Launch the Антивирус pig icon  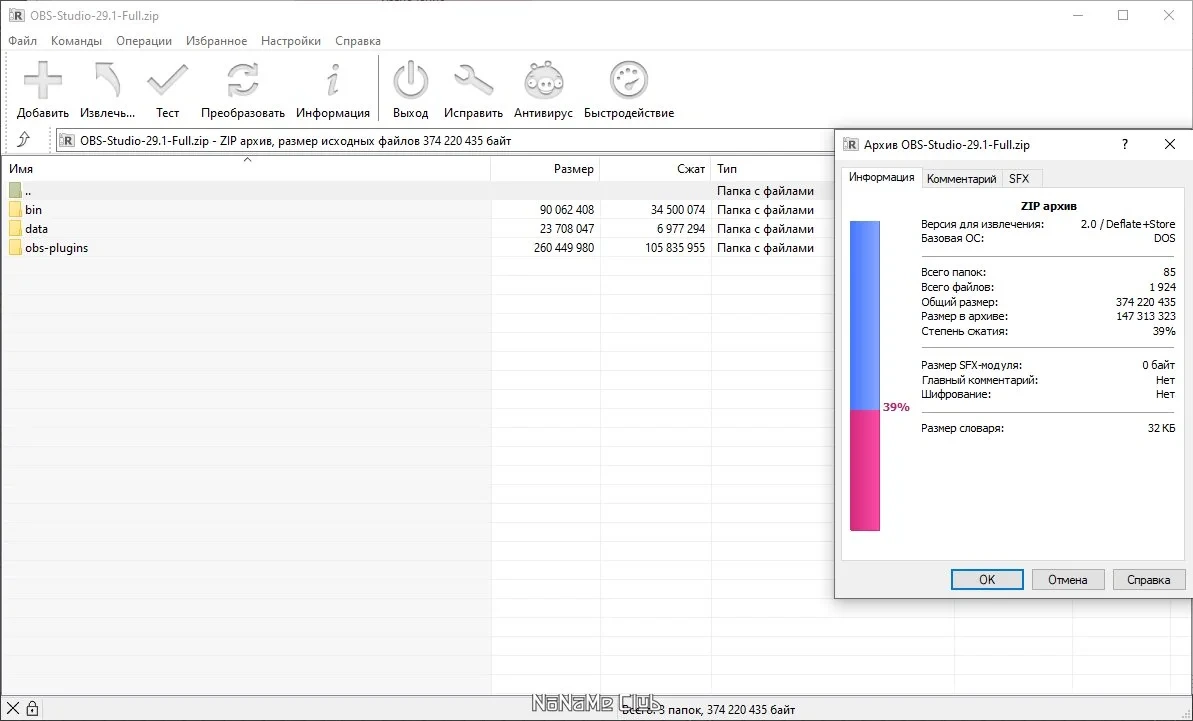click(543, 81)
